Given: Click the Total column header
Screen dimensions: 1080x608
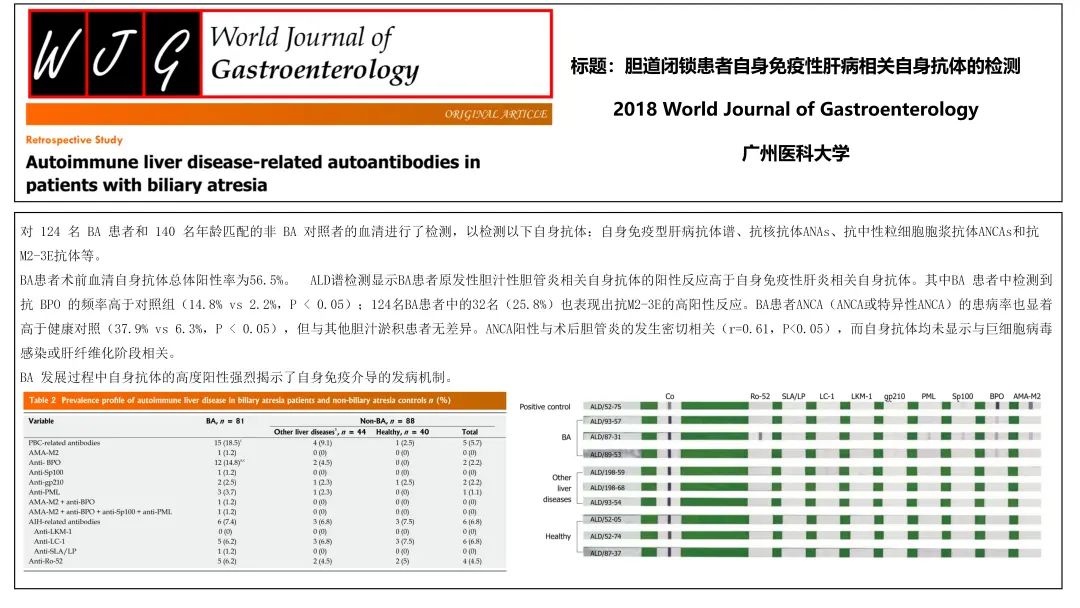Looking at the screenshot, I should 469,432.
